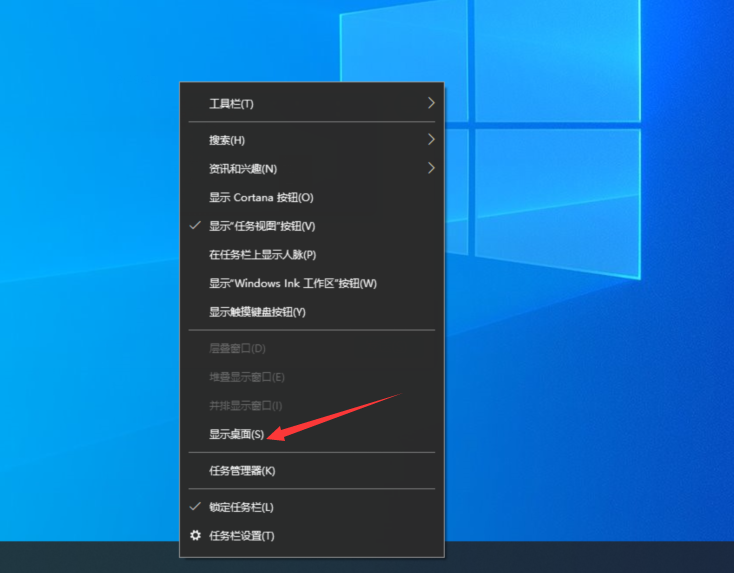This screenshot has height=573, width=734.
Task: Click the checkmark beside 显示"任务视图"按钮
Action: click(x=195, y=226)
